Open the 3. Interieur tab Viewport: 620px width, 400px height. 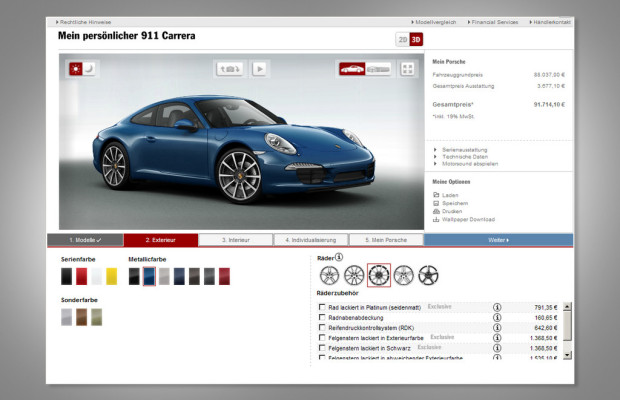coord(236,240)
